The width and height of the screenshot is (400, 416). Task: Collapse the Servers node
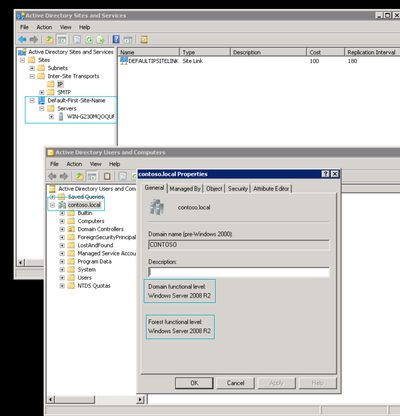pyautogui.click(x=42, y=108)
